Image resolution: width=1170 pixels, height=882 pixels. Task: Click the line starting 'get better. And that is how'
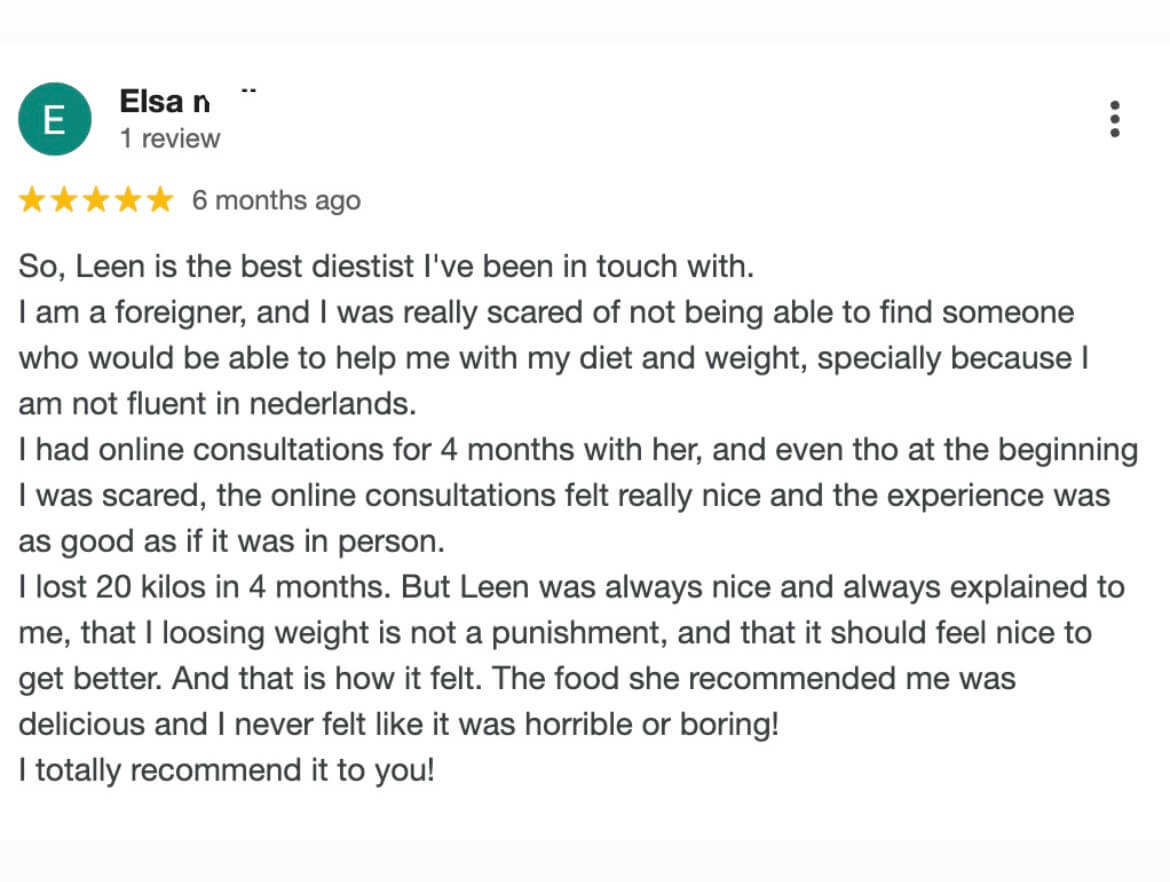coord(517,679)
